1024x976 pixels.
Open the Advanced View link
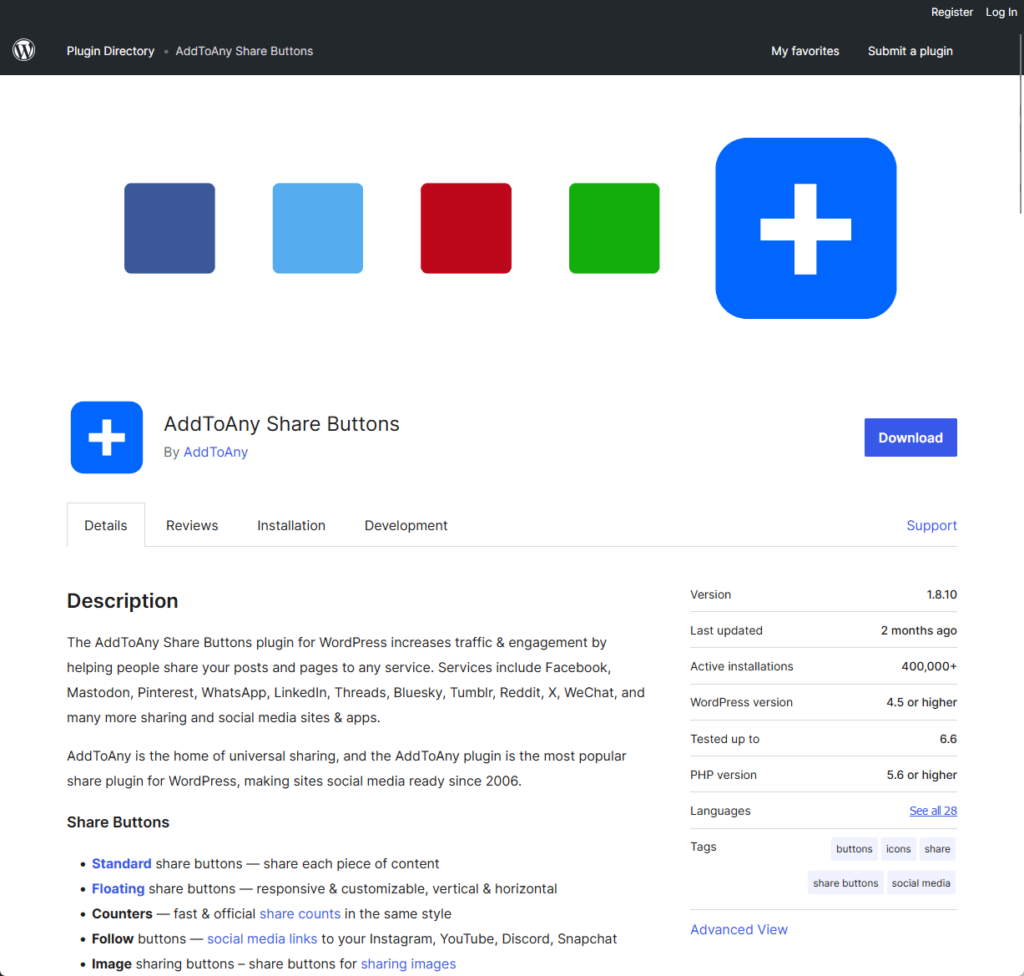(739, 929)
